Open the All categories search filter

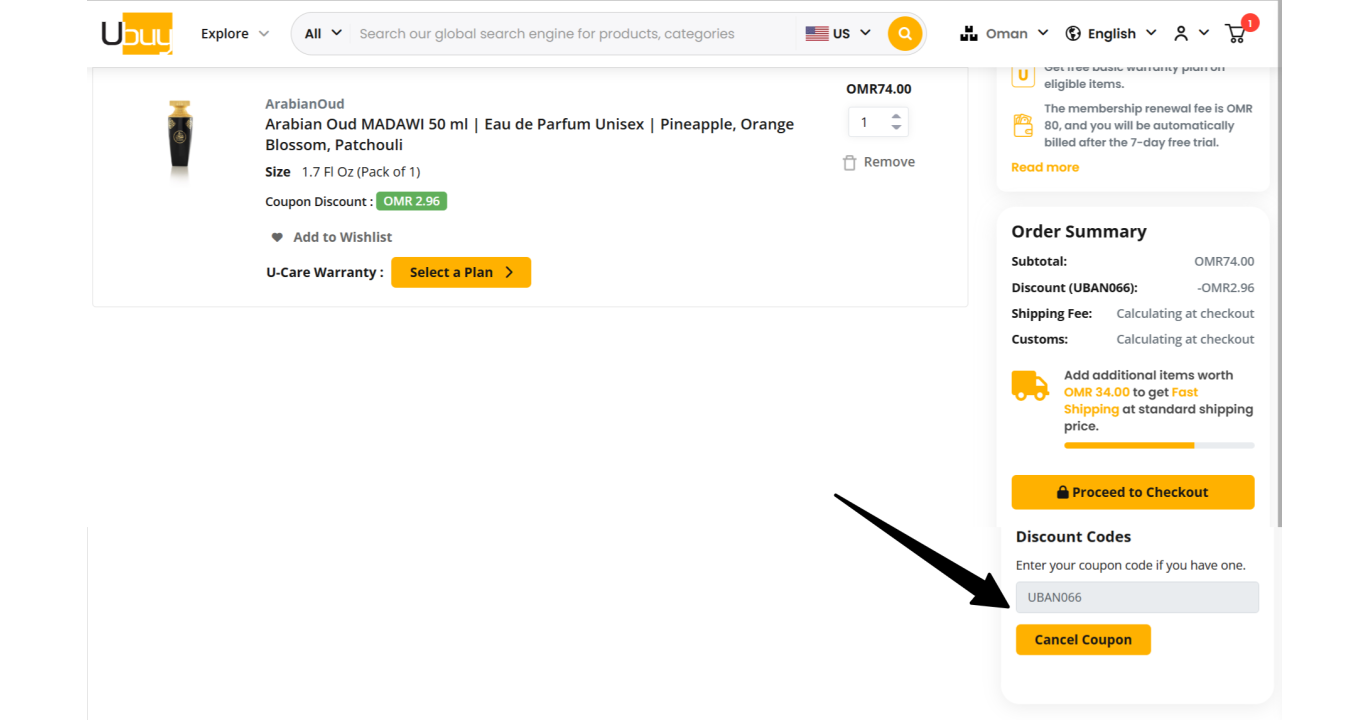point(323,33)
